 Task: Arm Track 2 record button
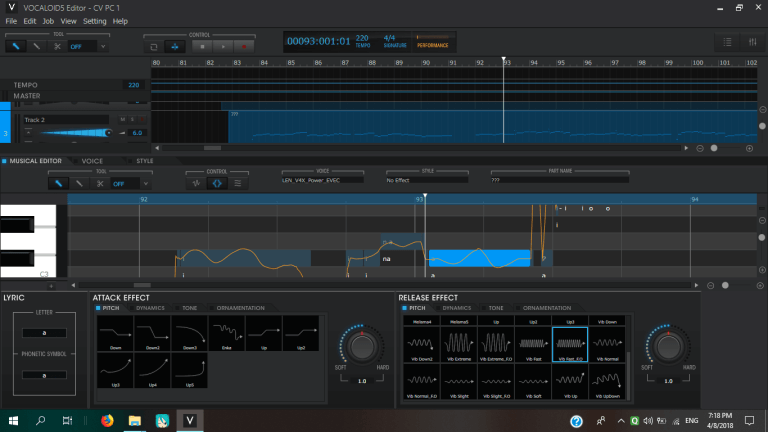(142, 120)
